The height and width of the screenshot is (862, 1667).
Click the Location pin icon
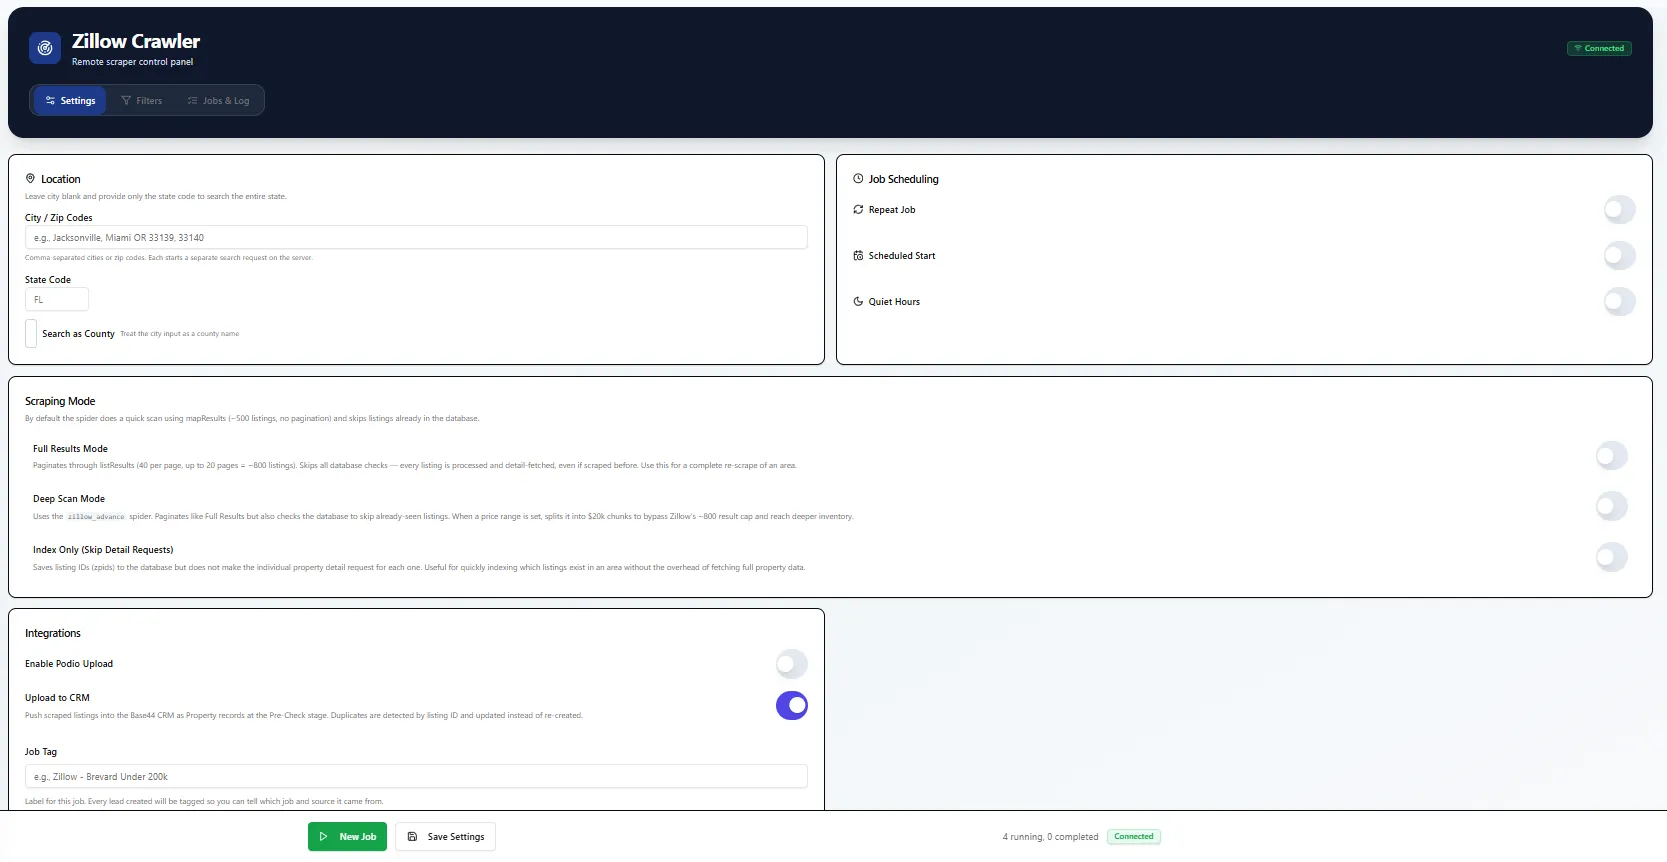click(30, 179)
